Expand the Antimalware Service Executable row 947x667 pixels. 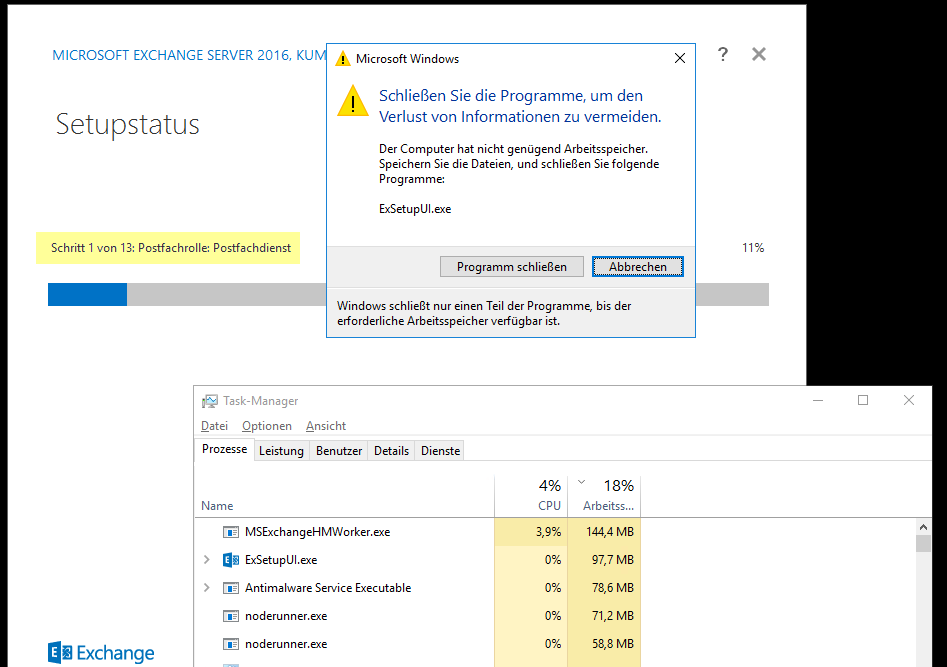click(207, 588)
